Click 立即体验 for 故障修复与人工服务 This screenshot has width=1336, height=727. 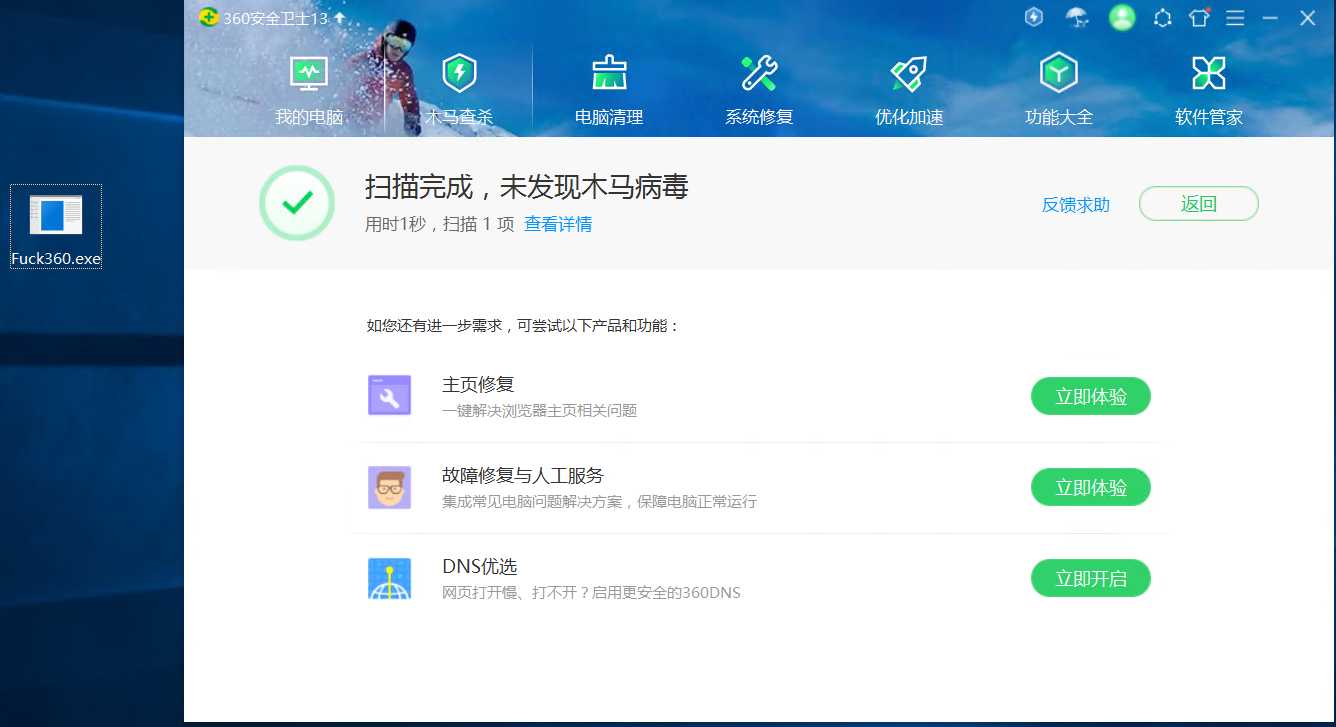[x=1091, y=487]
